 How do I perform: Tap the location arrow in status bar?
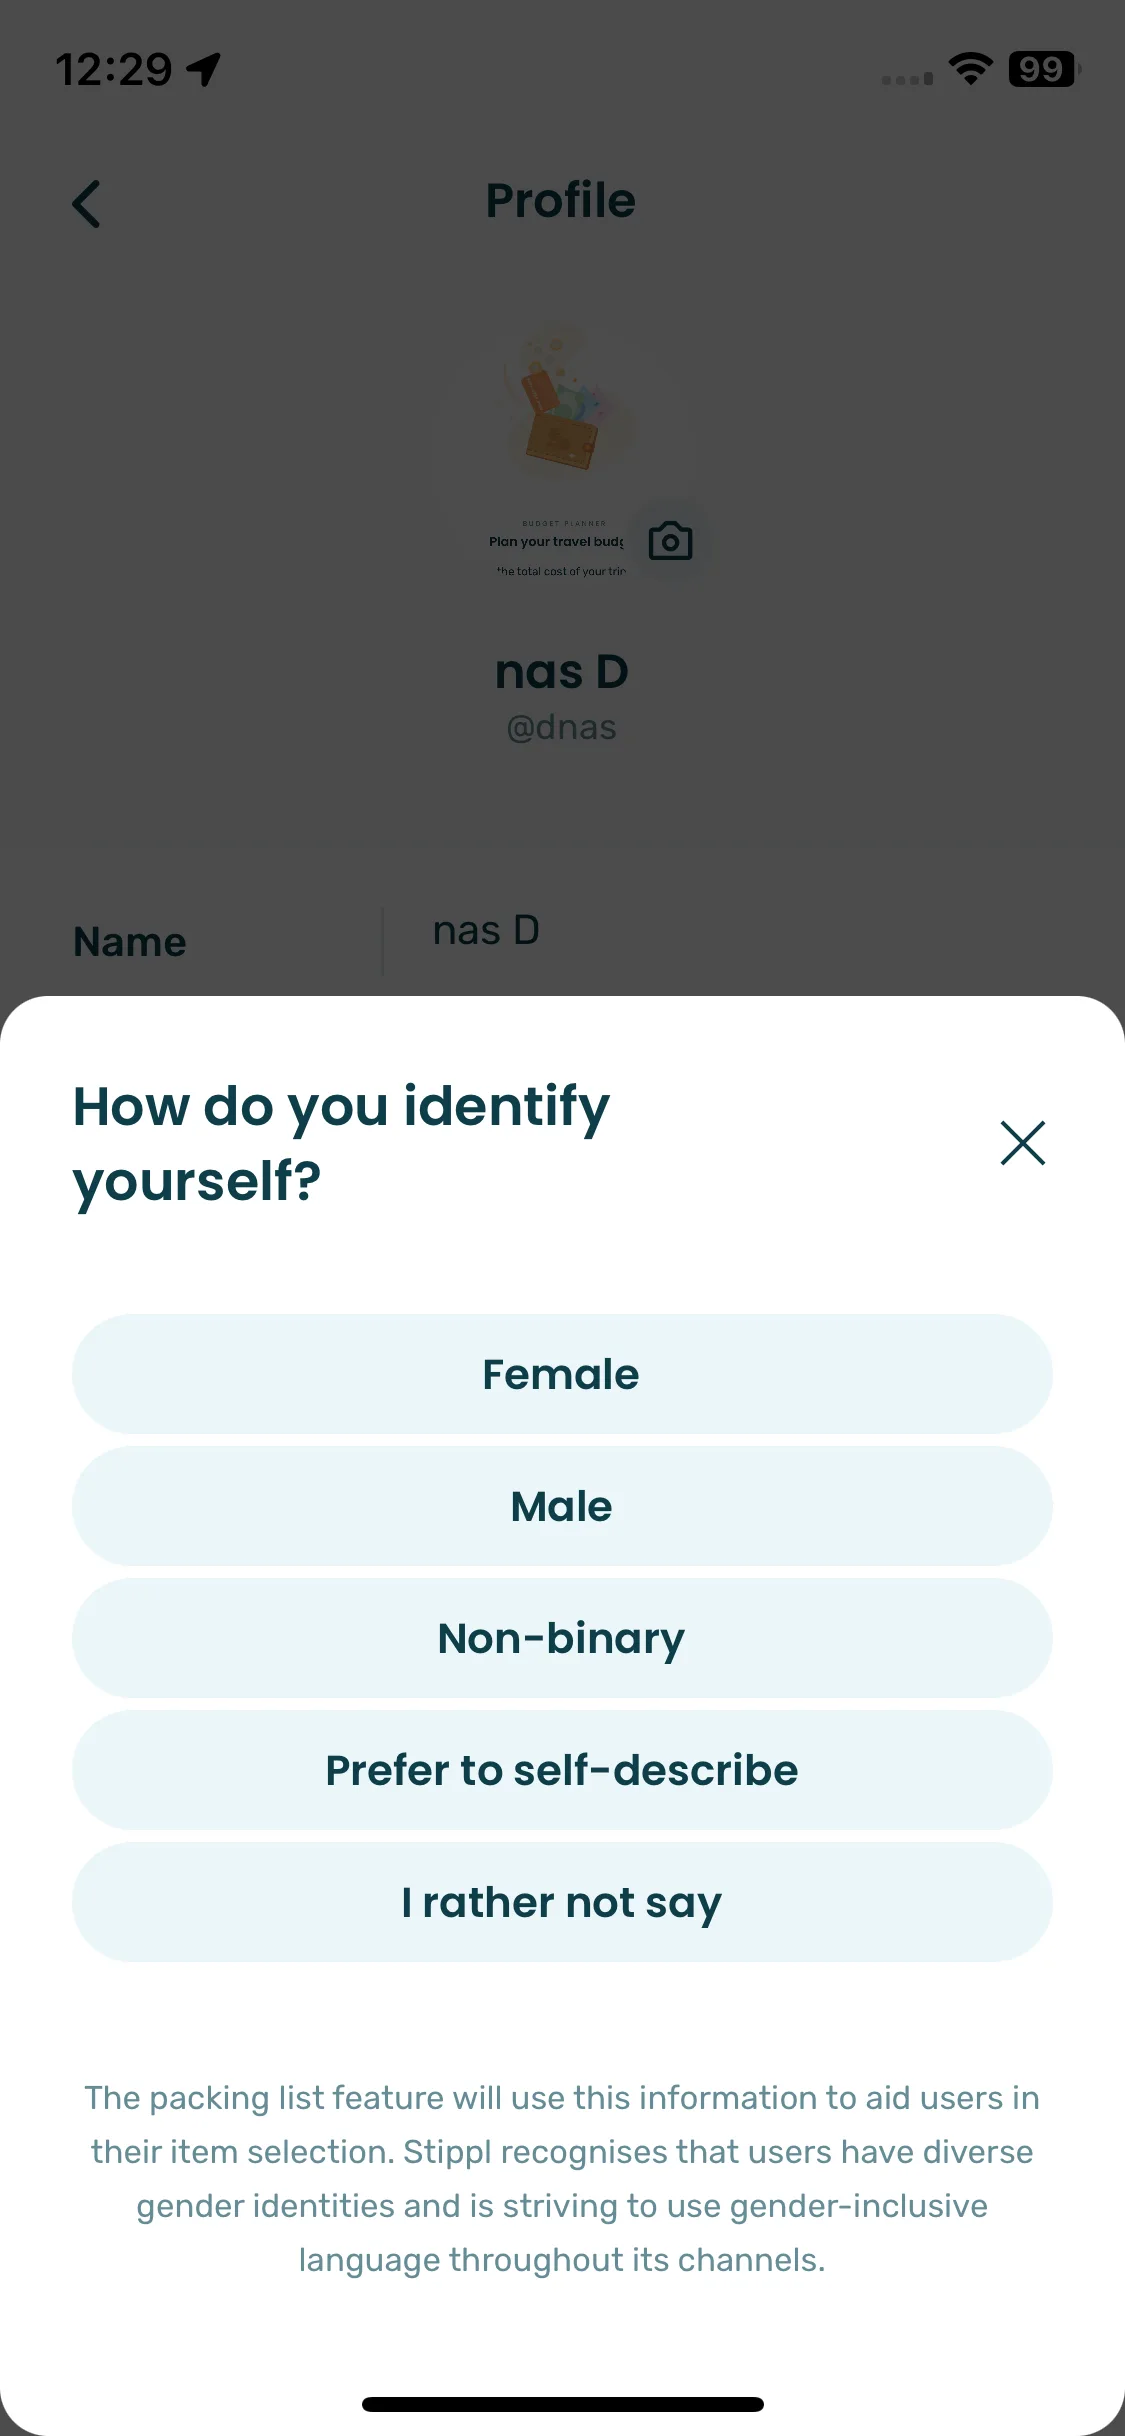[204, 69]
